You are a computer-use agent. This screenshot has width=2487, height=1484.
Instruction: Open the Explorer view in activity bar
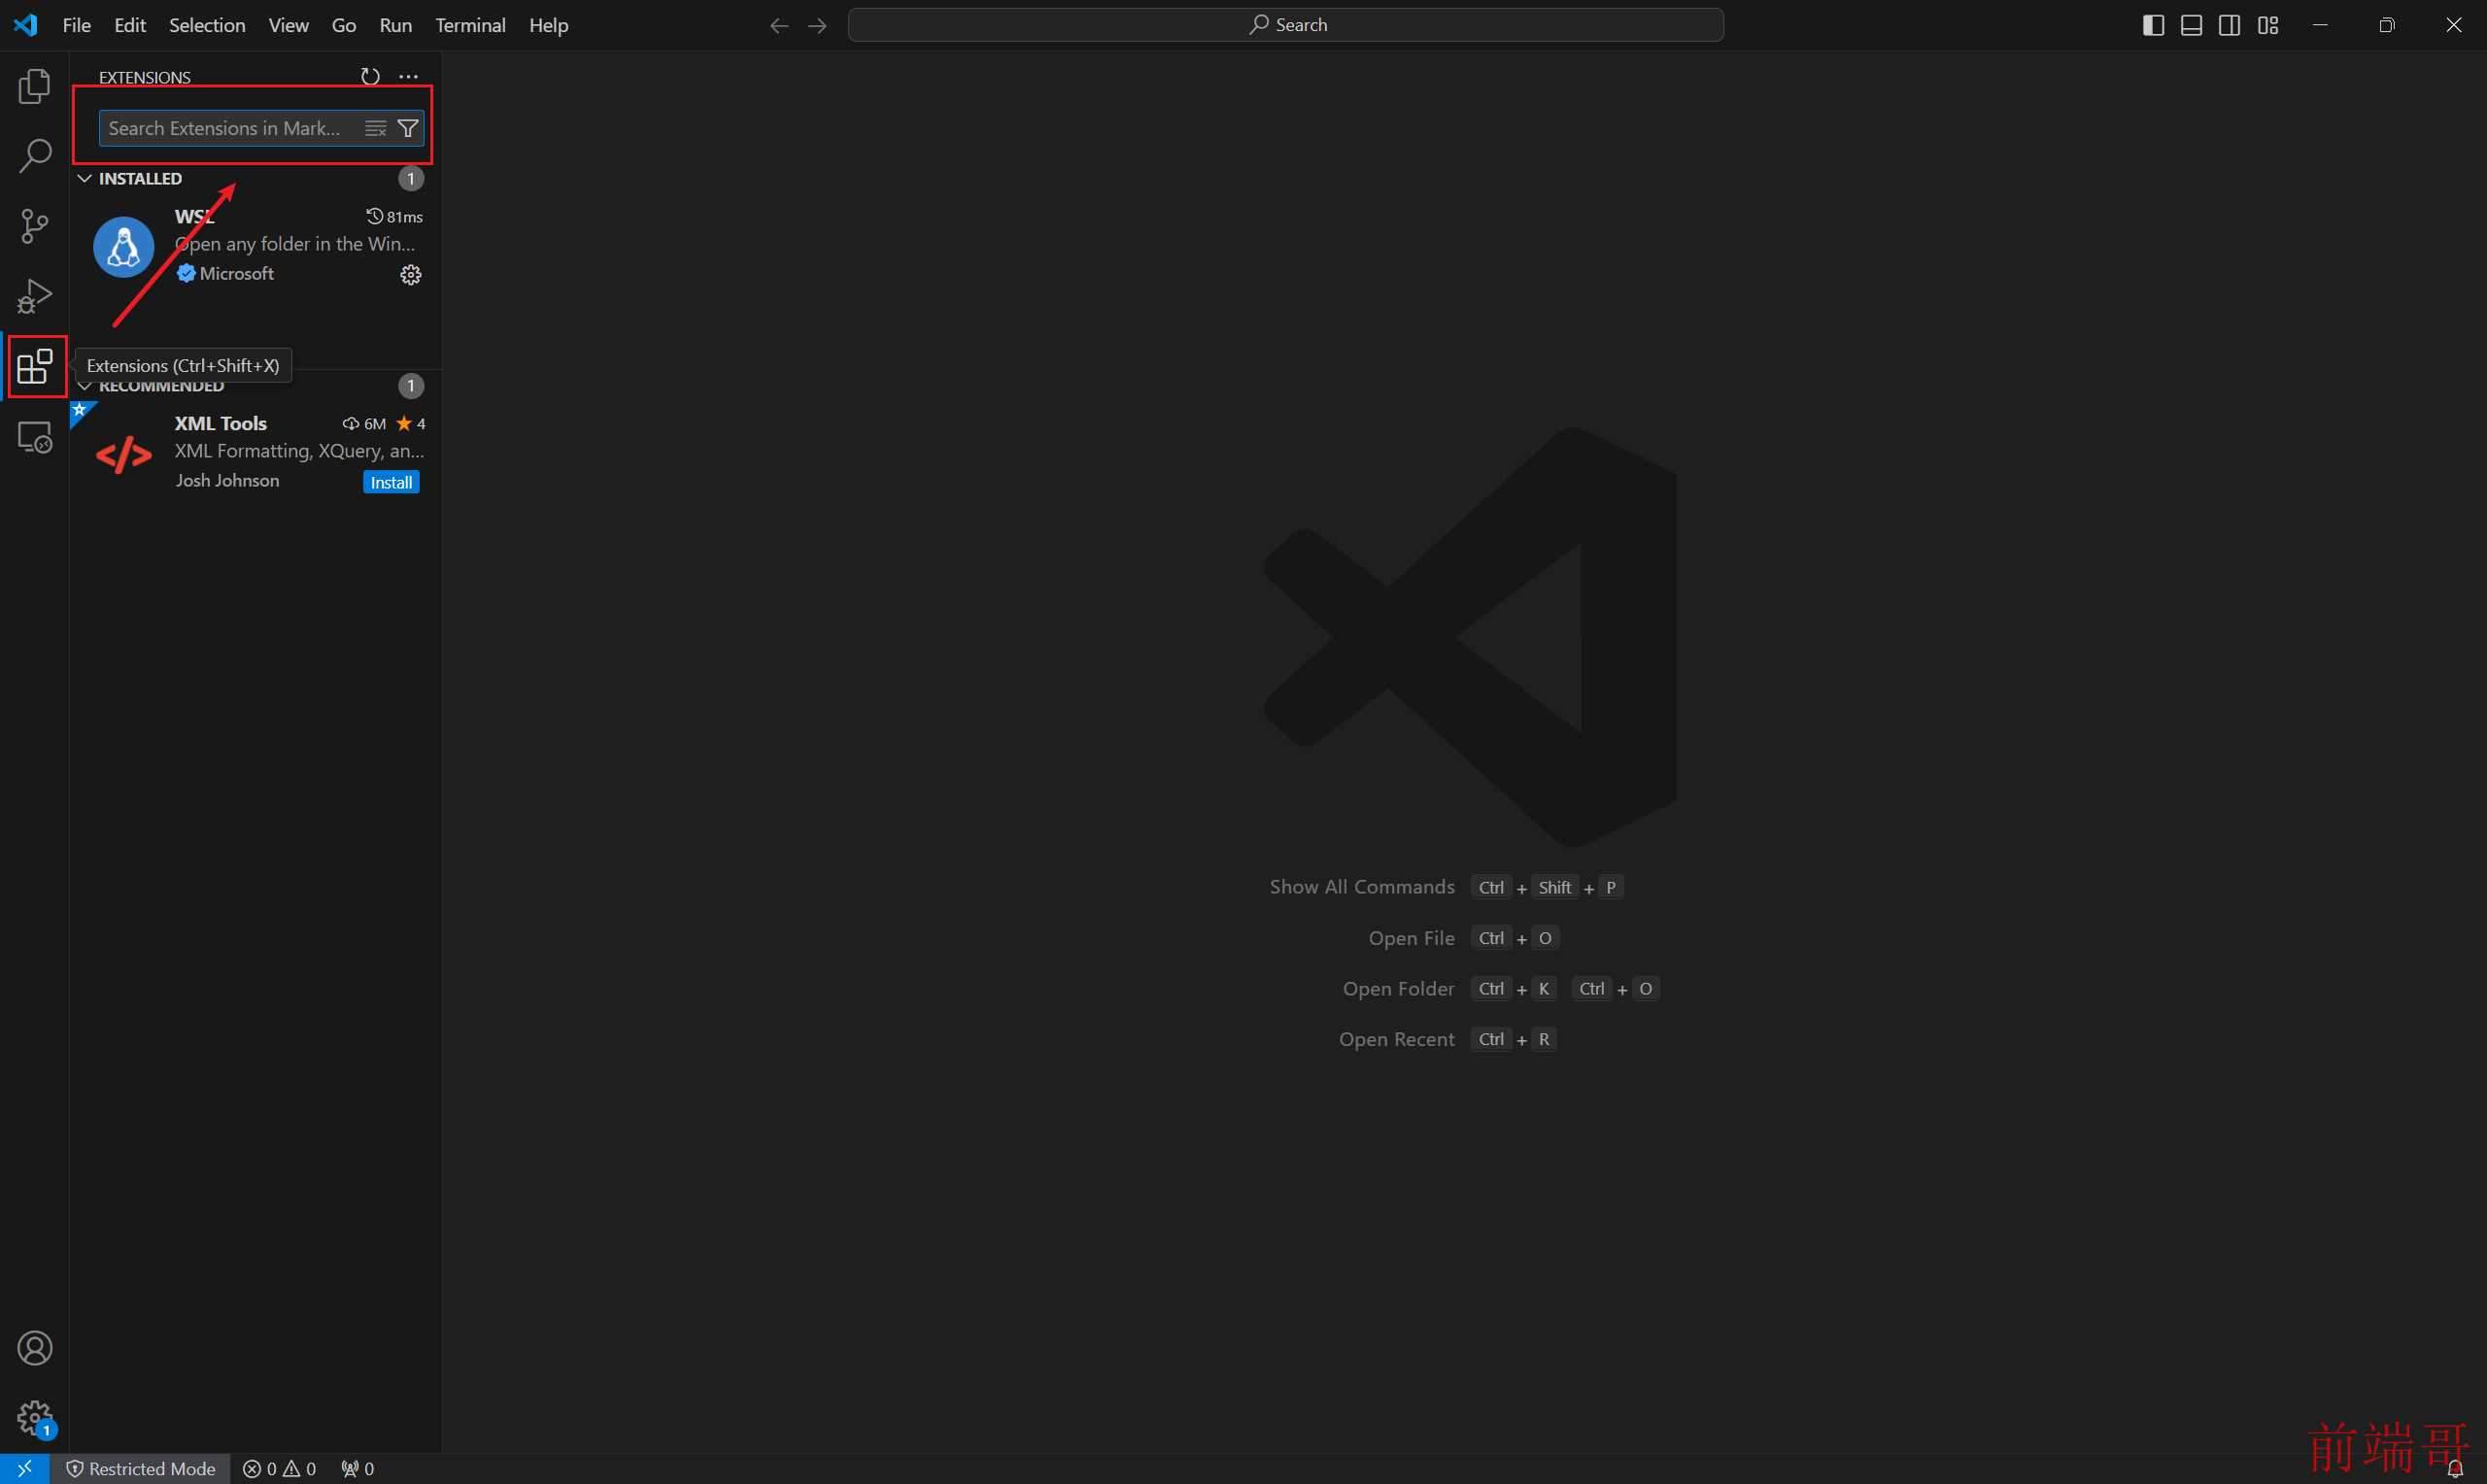click(x=34, y=87)
